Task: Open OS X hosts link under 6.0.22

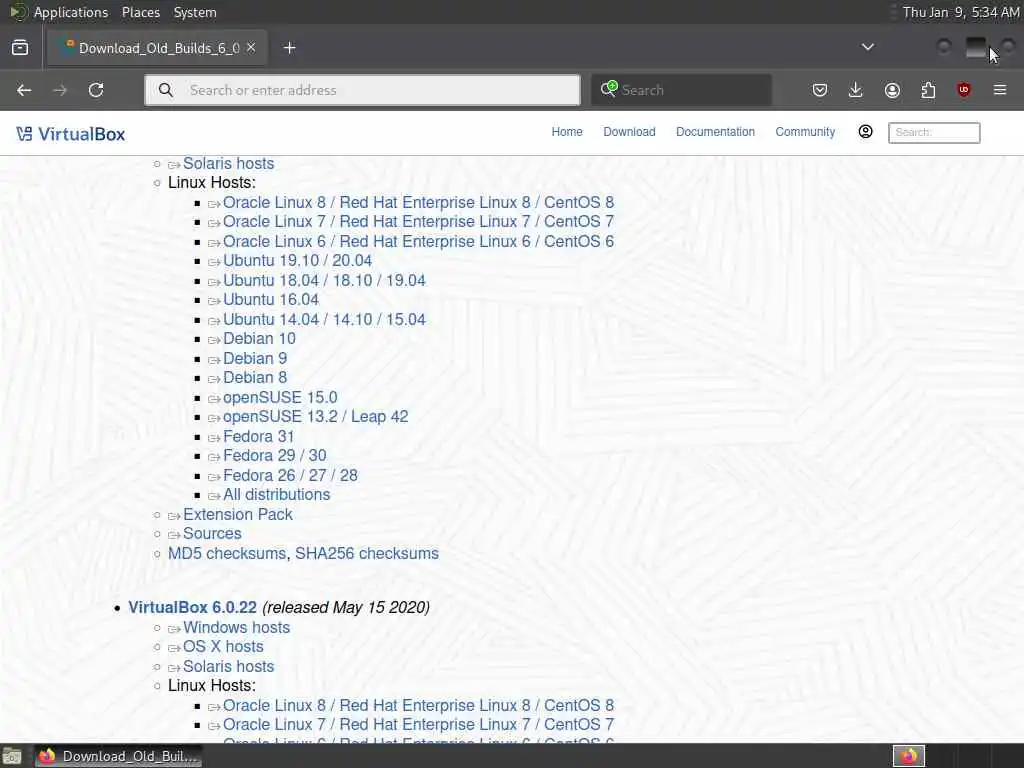Action: [223, 647]
